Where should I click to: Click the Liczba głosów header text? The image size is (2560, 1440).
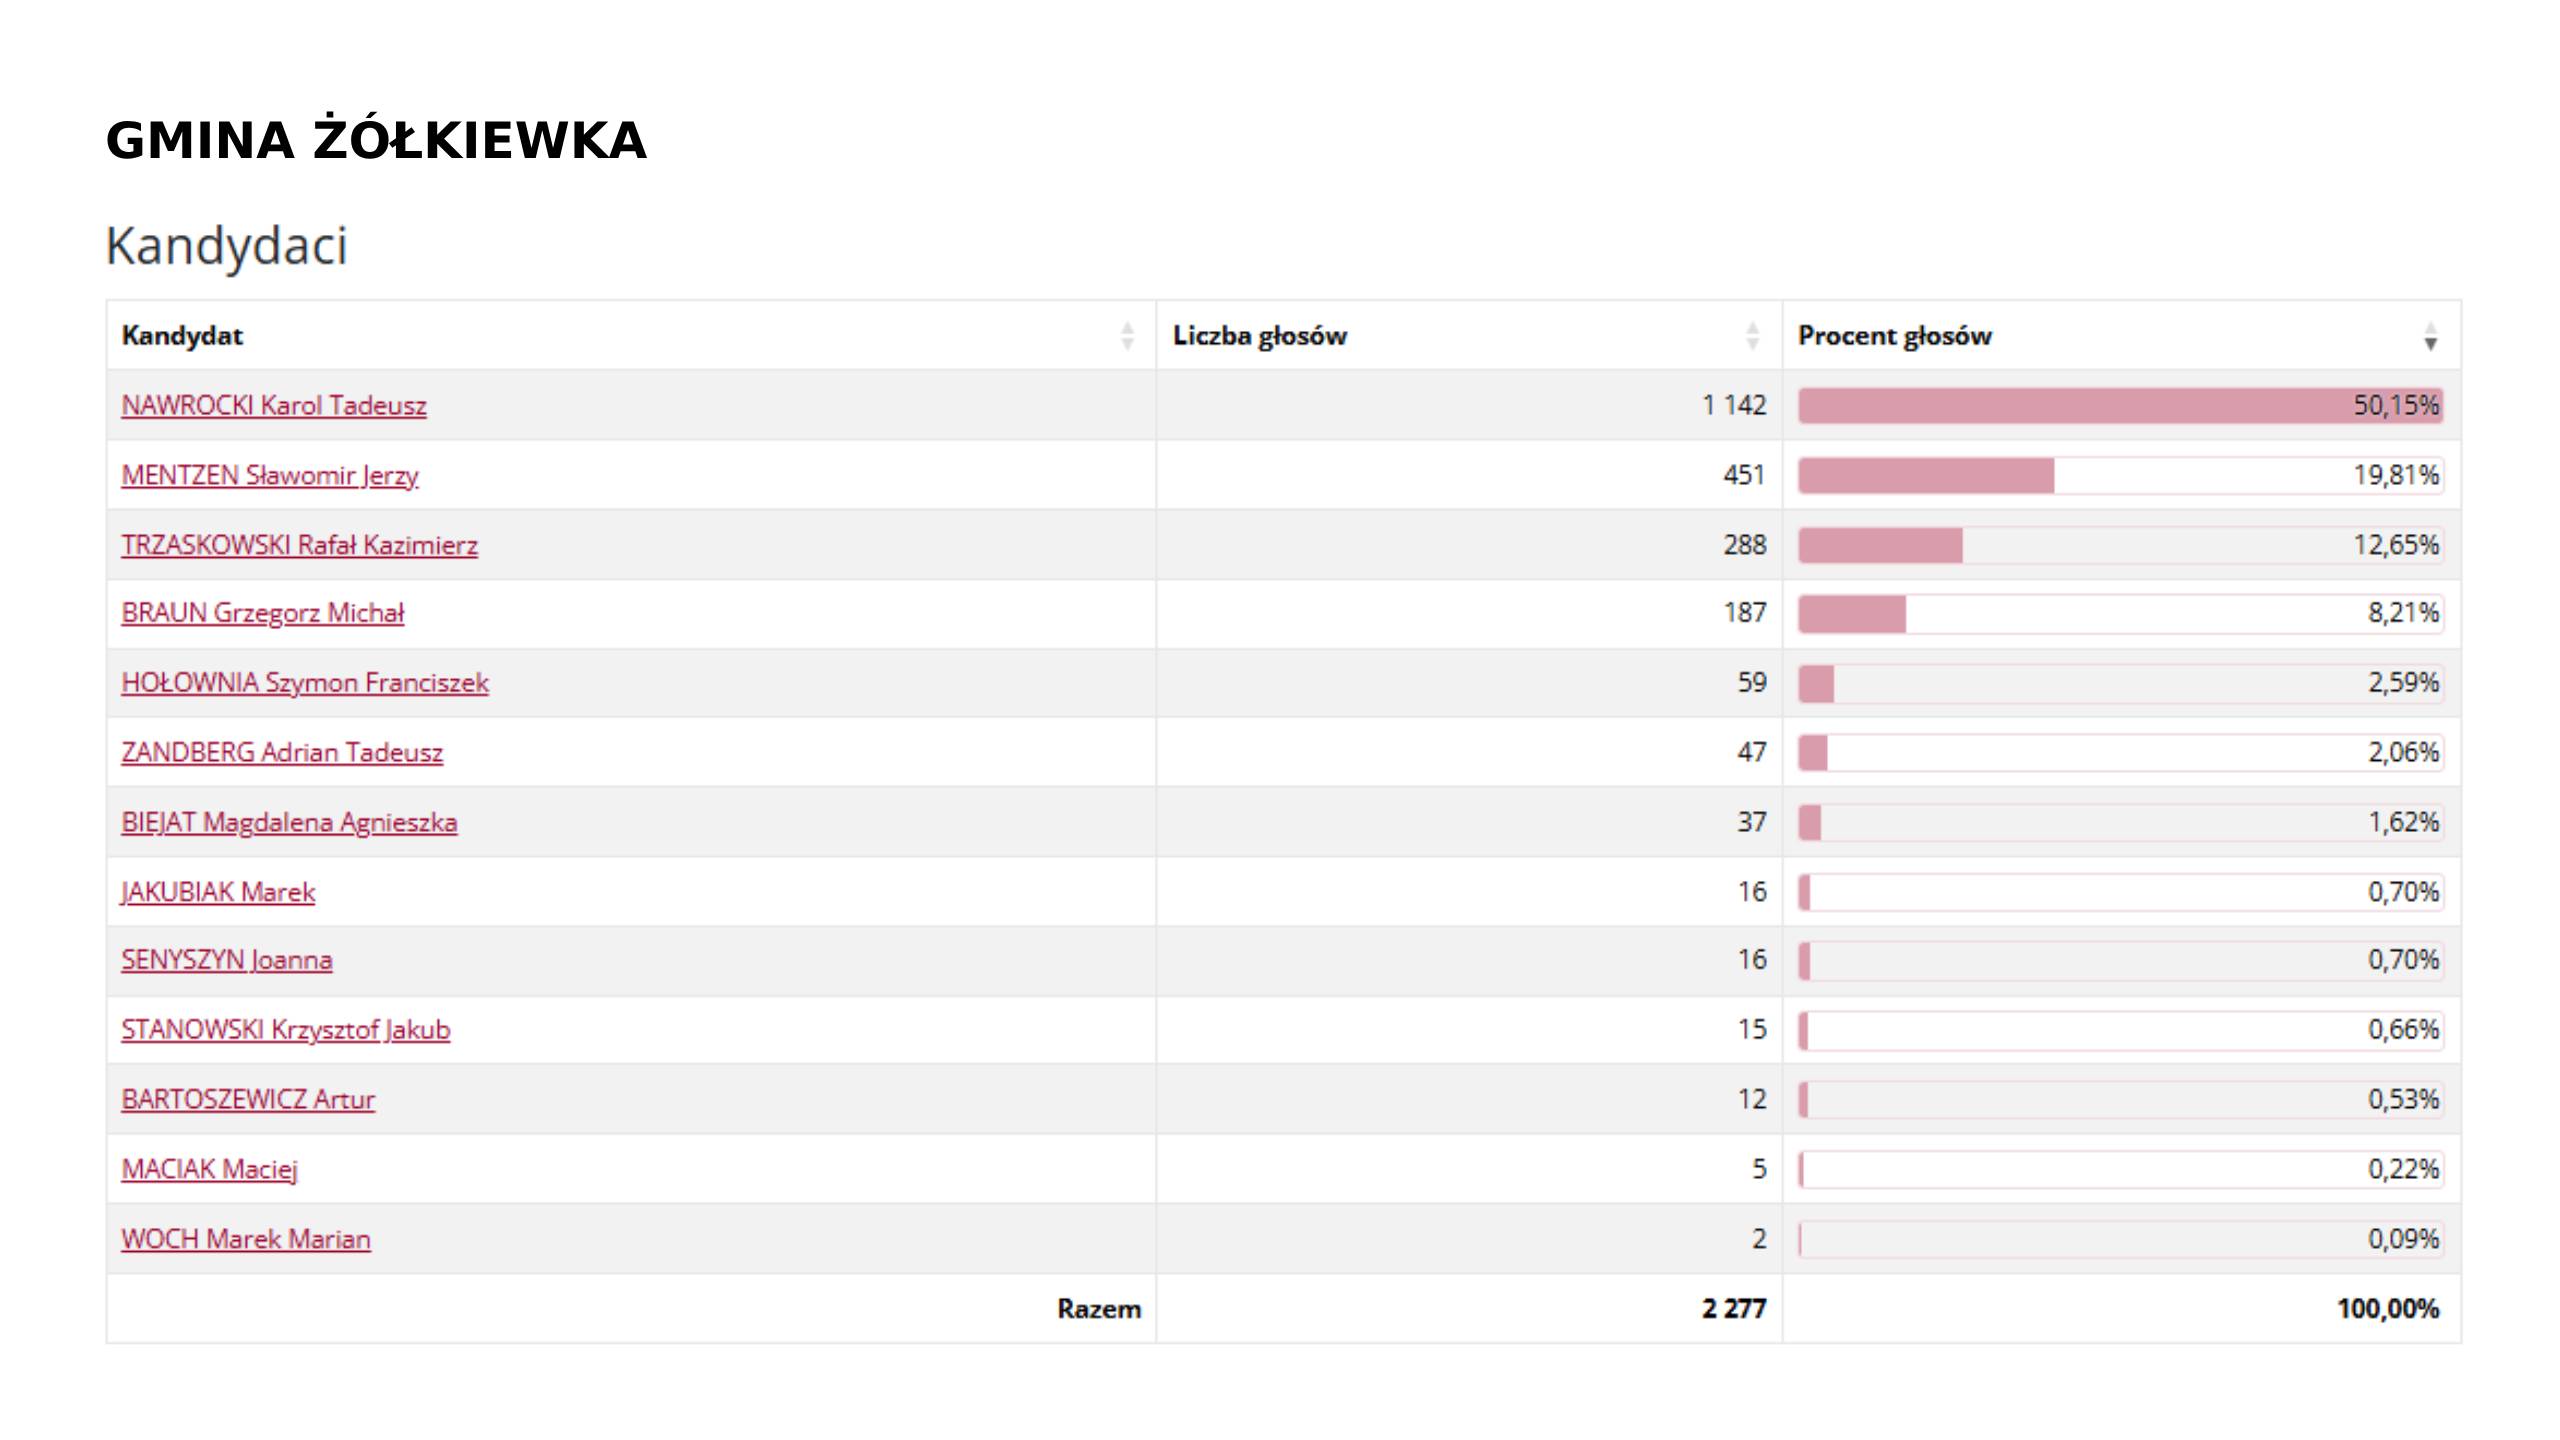[x=1260, y=336]
